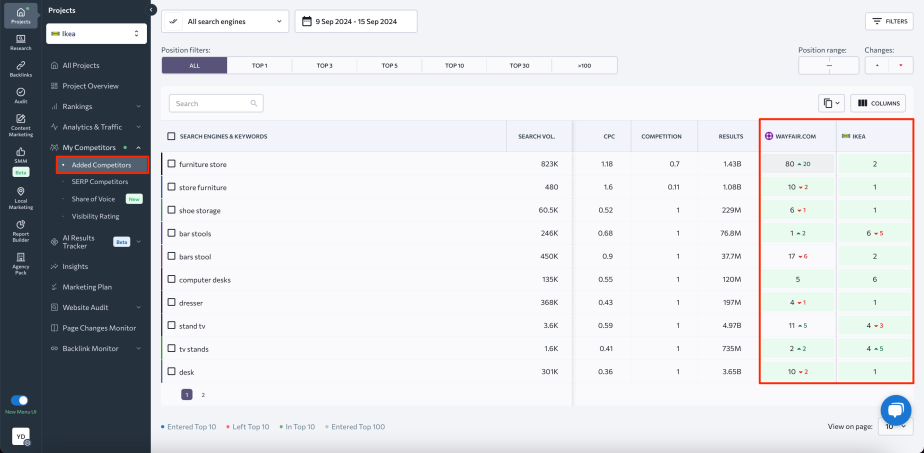This screenshot has height=453, width=924.
Task: Open the Research section icon
Action: (x=20, y=41)
